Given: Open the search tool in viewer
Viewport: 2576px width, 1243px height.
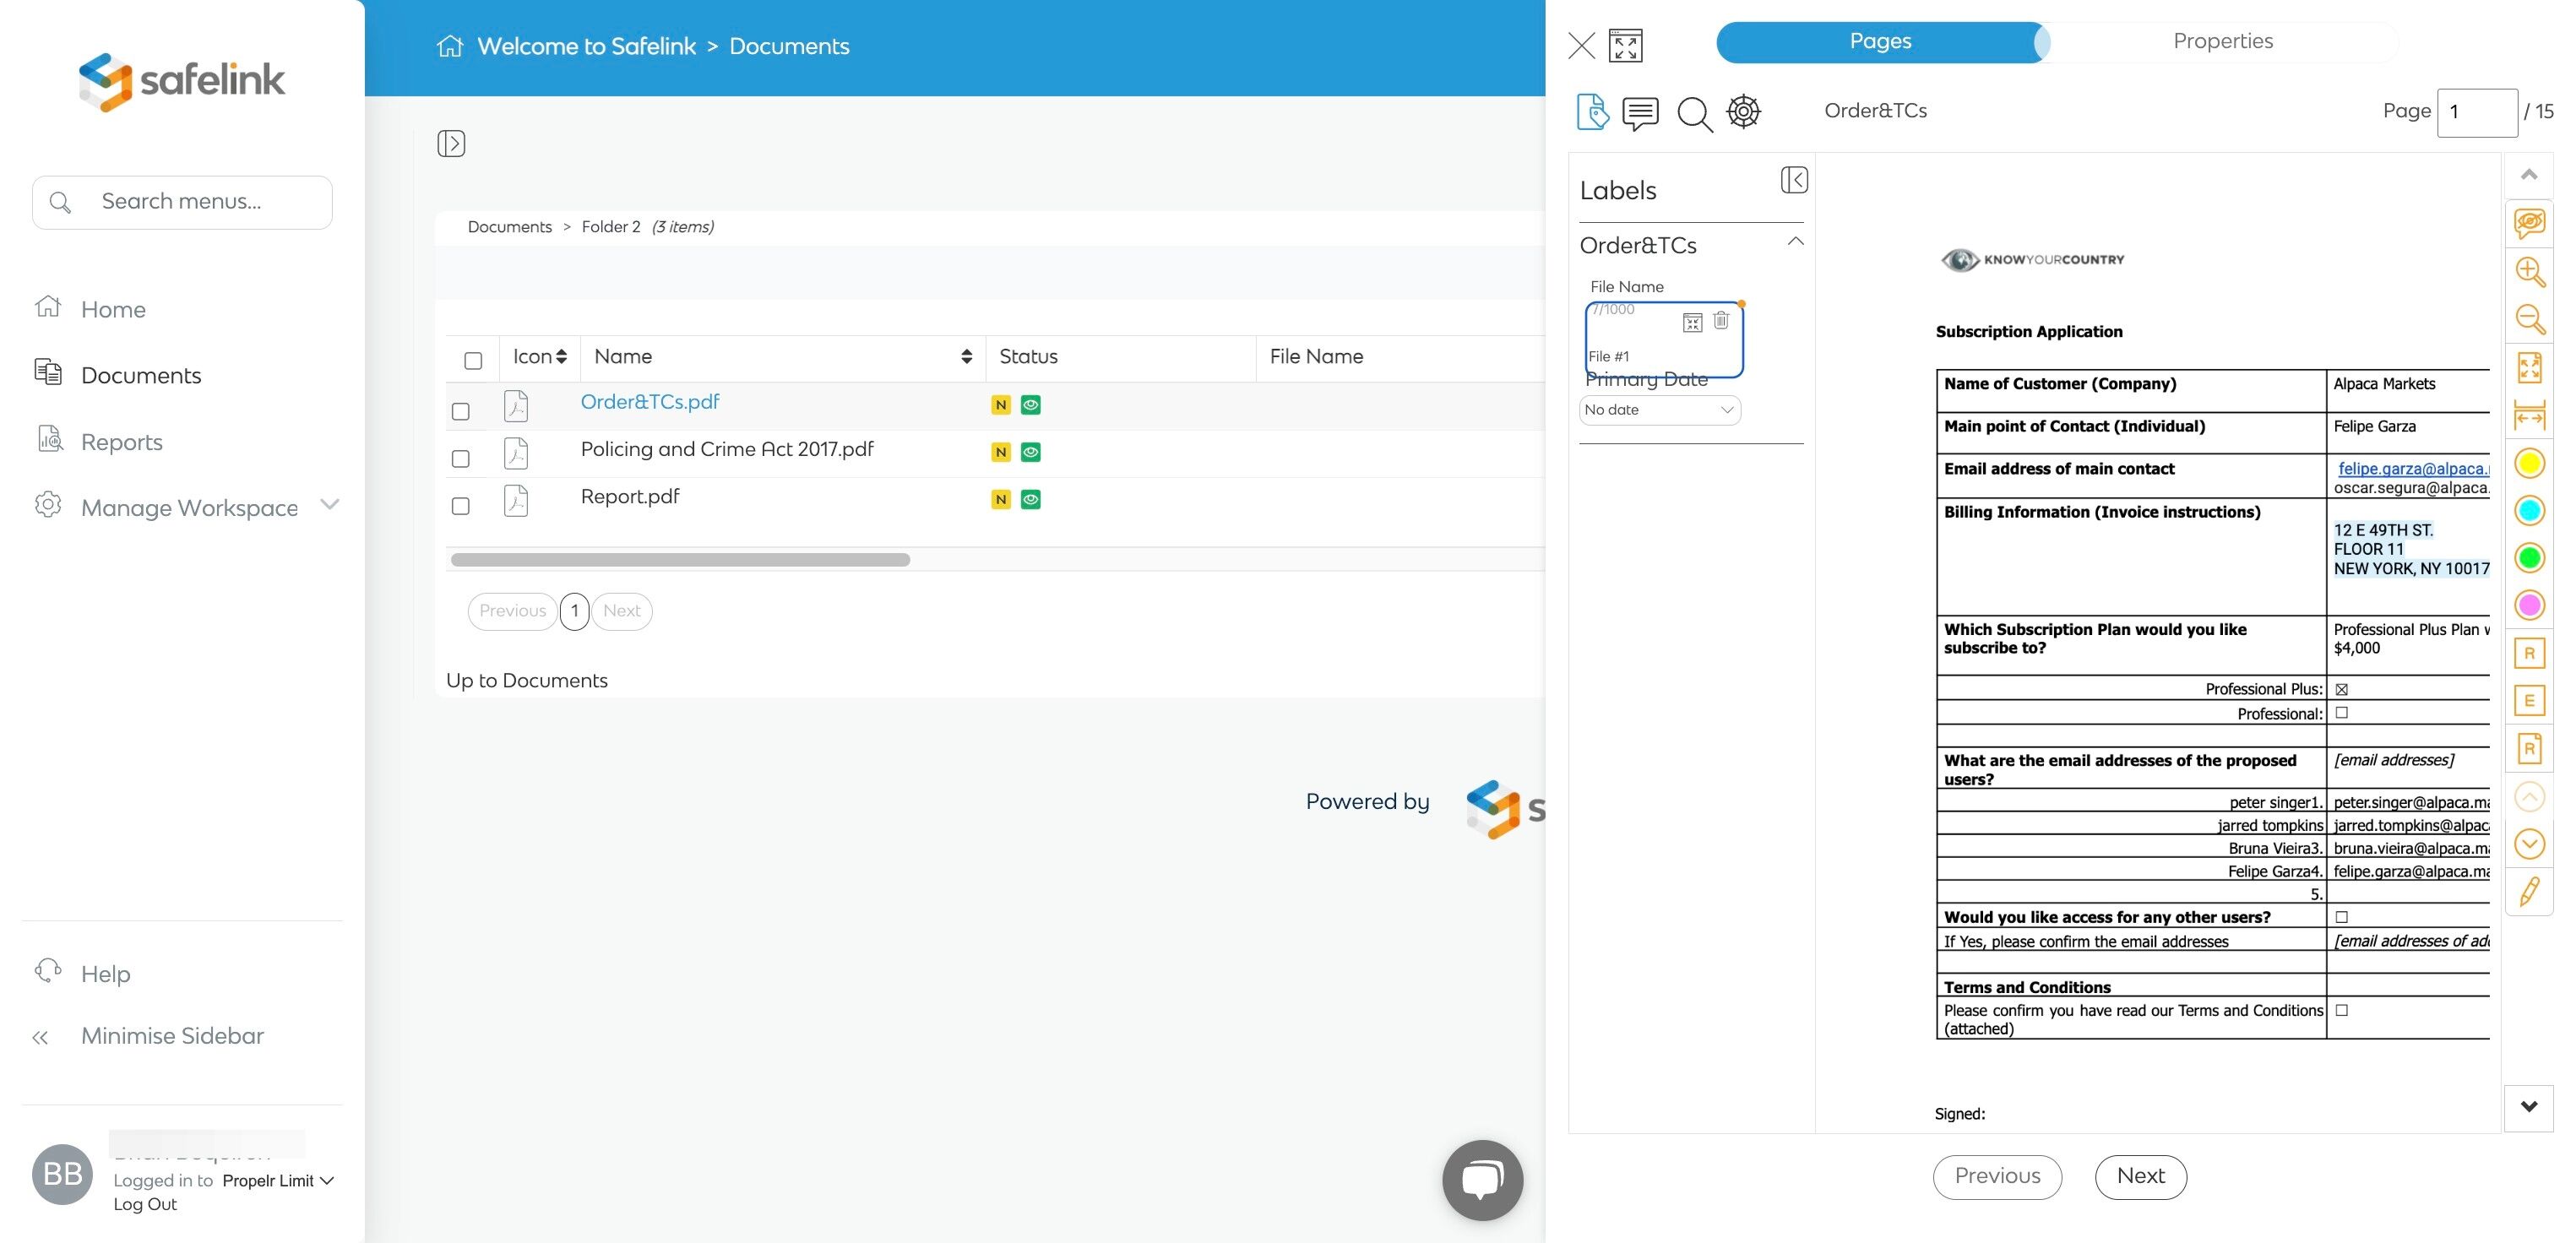Looking at the screenshot, I should tap(1694, 113).
